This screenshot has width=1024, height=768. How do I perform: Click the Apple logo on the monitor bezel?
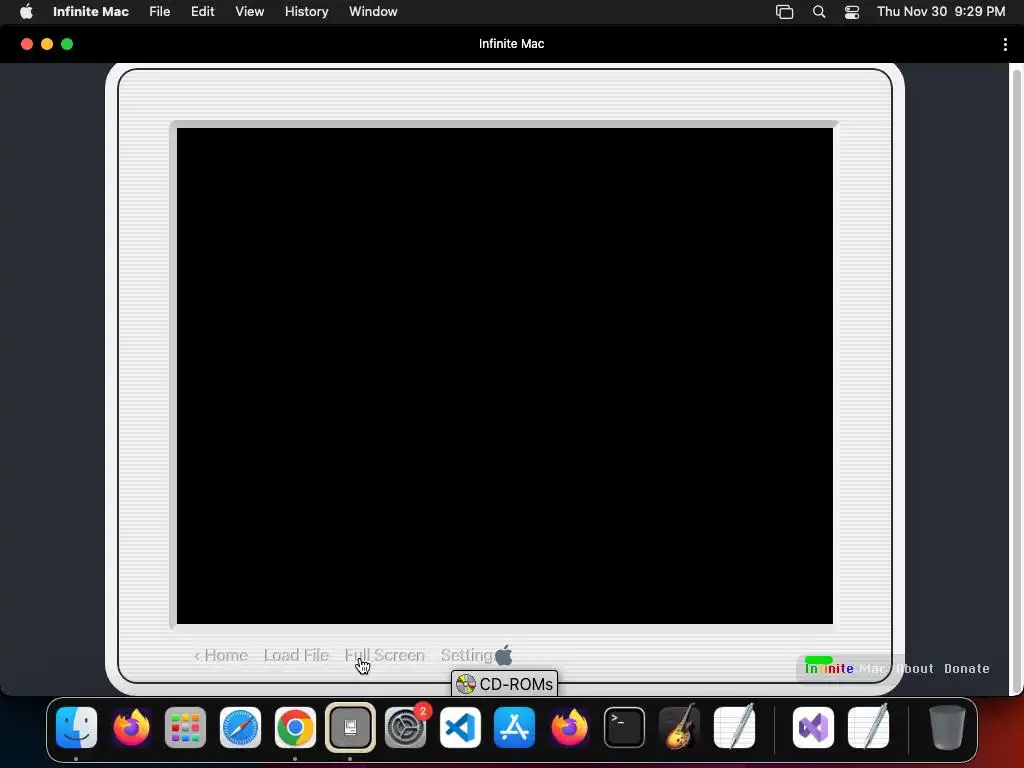pos(504,655)
